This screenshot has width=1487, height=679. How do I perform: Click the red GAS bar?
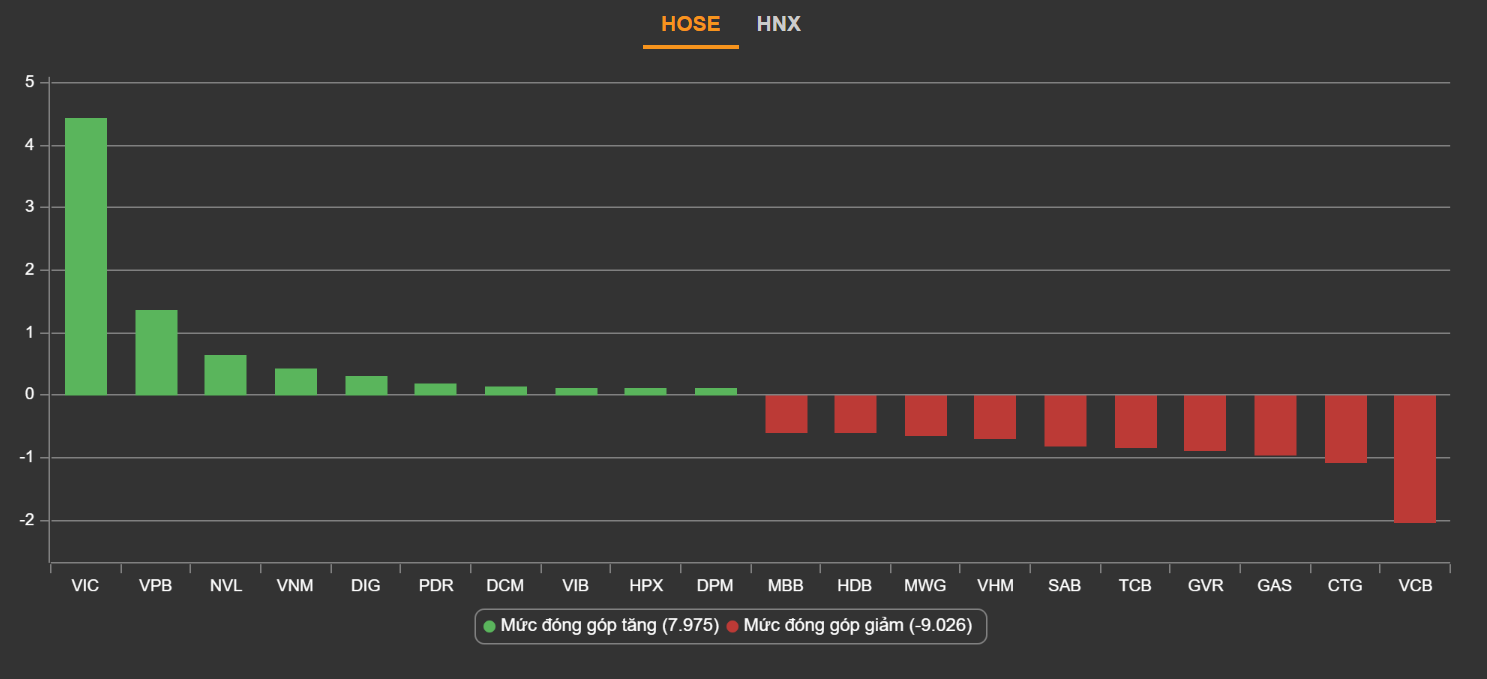pos(1275,425)
